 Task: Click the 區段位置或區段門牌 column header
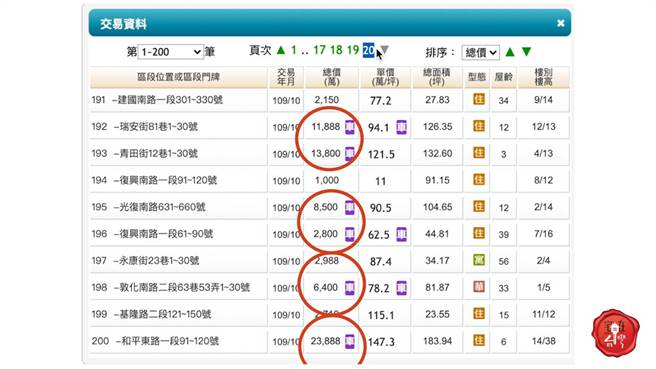[x=179, y=77]
